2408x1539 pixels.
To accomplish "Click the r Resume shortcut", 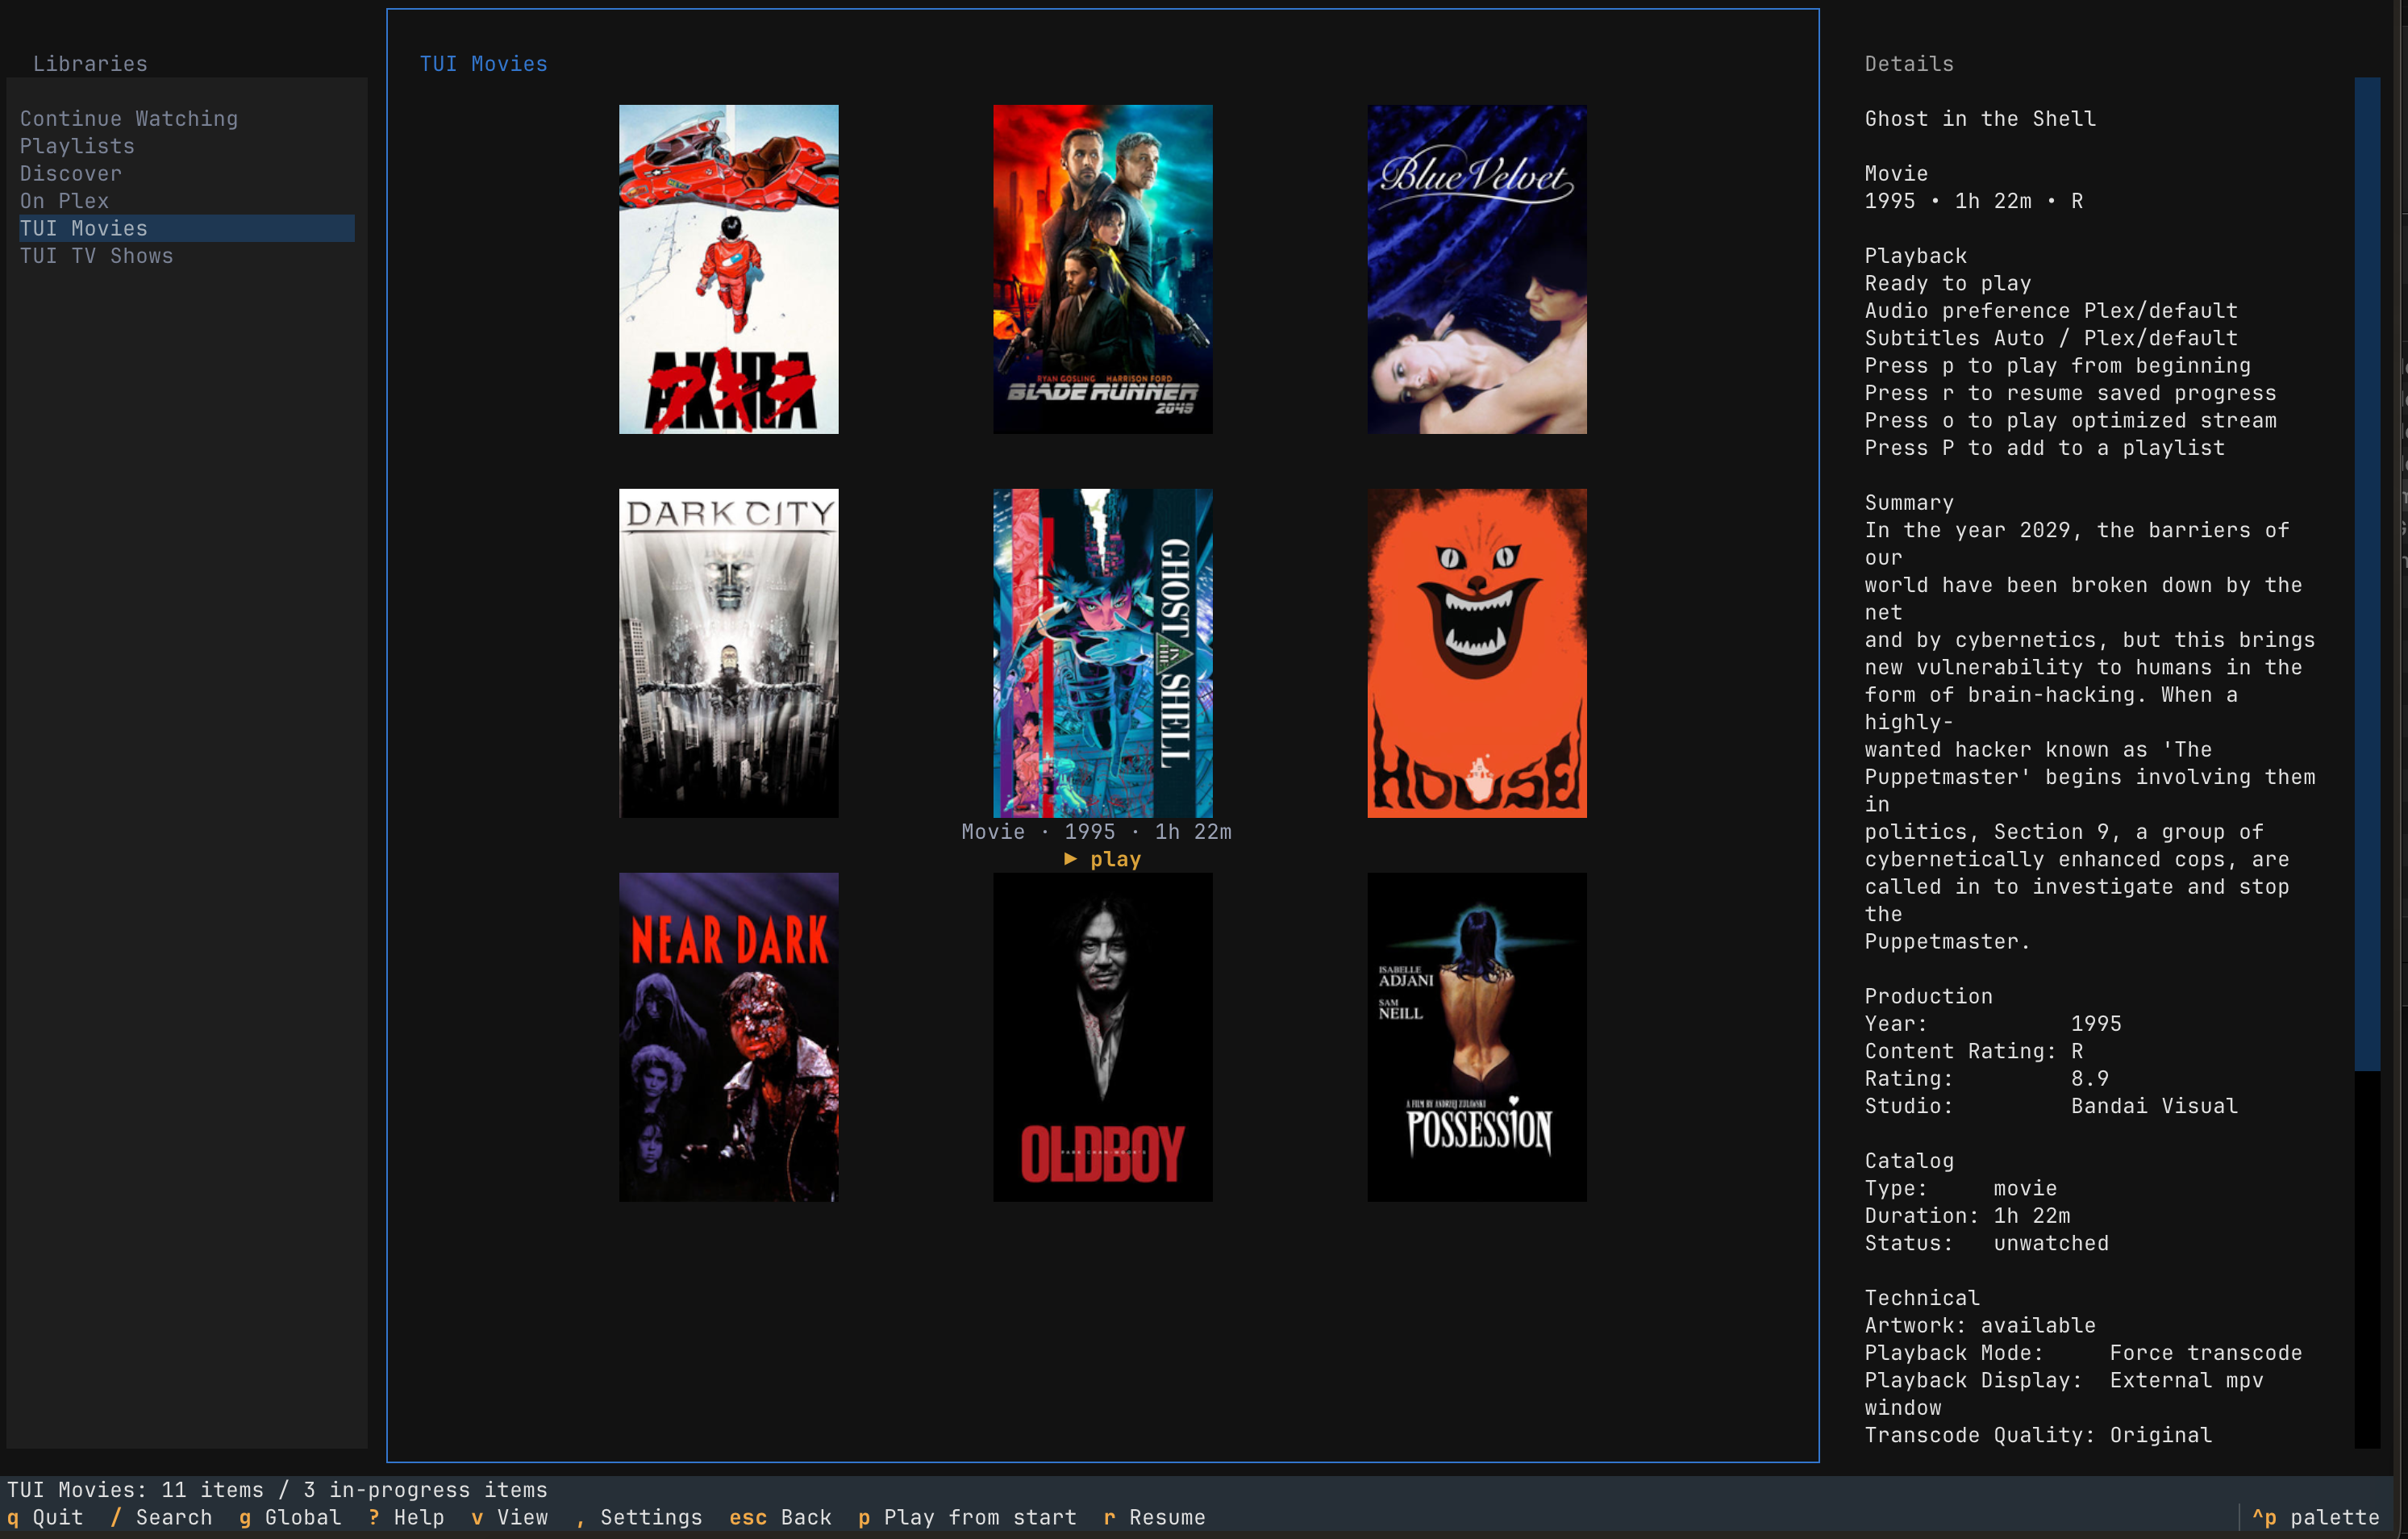I will [x=1154, y=1517].
